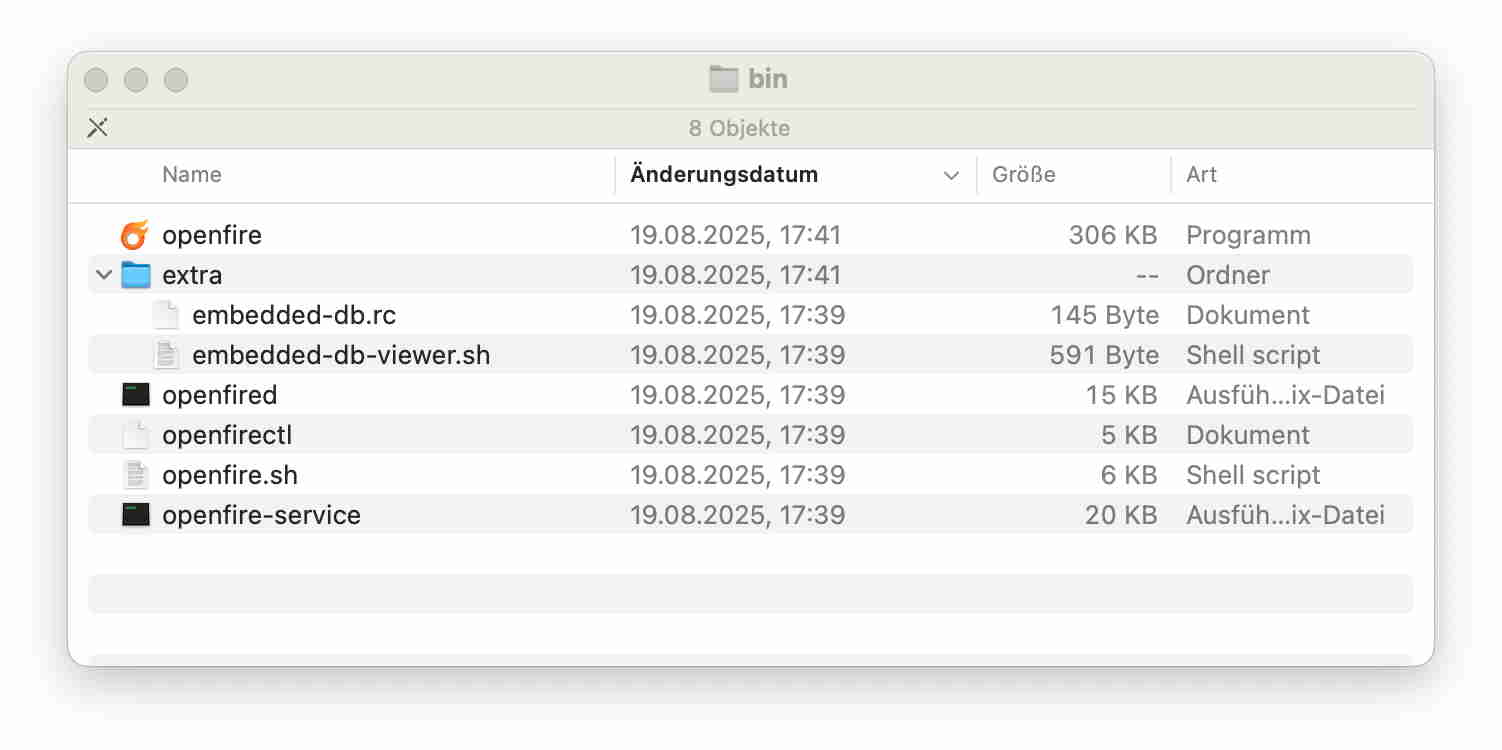The width and height of the screenshot is (1502, 750).
Task: Sort by Art column header
Action: [1201, 174]
